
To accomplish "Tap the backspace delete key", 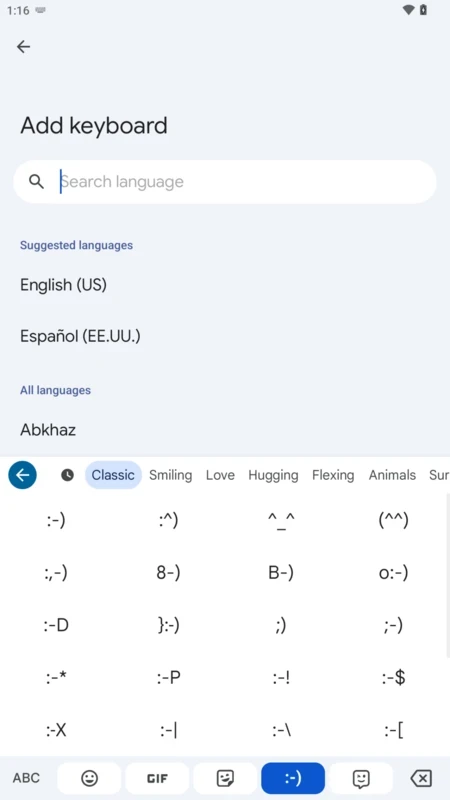I will (421, 778).
